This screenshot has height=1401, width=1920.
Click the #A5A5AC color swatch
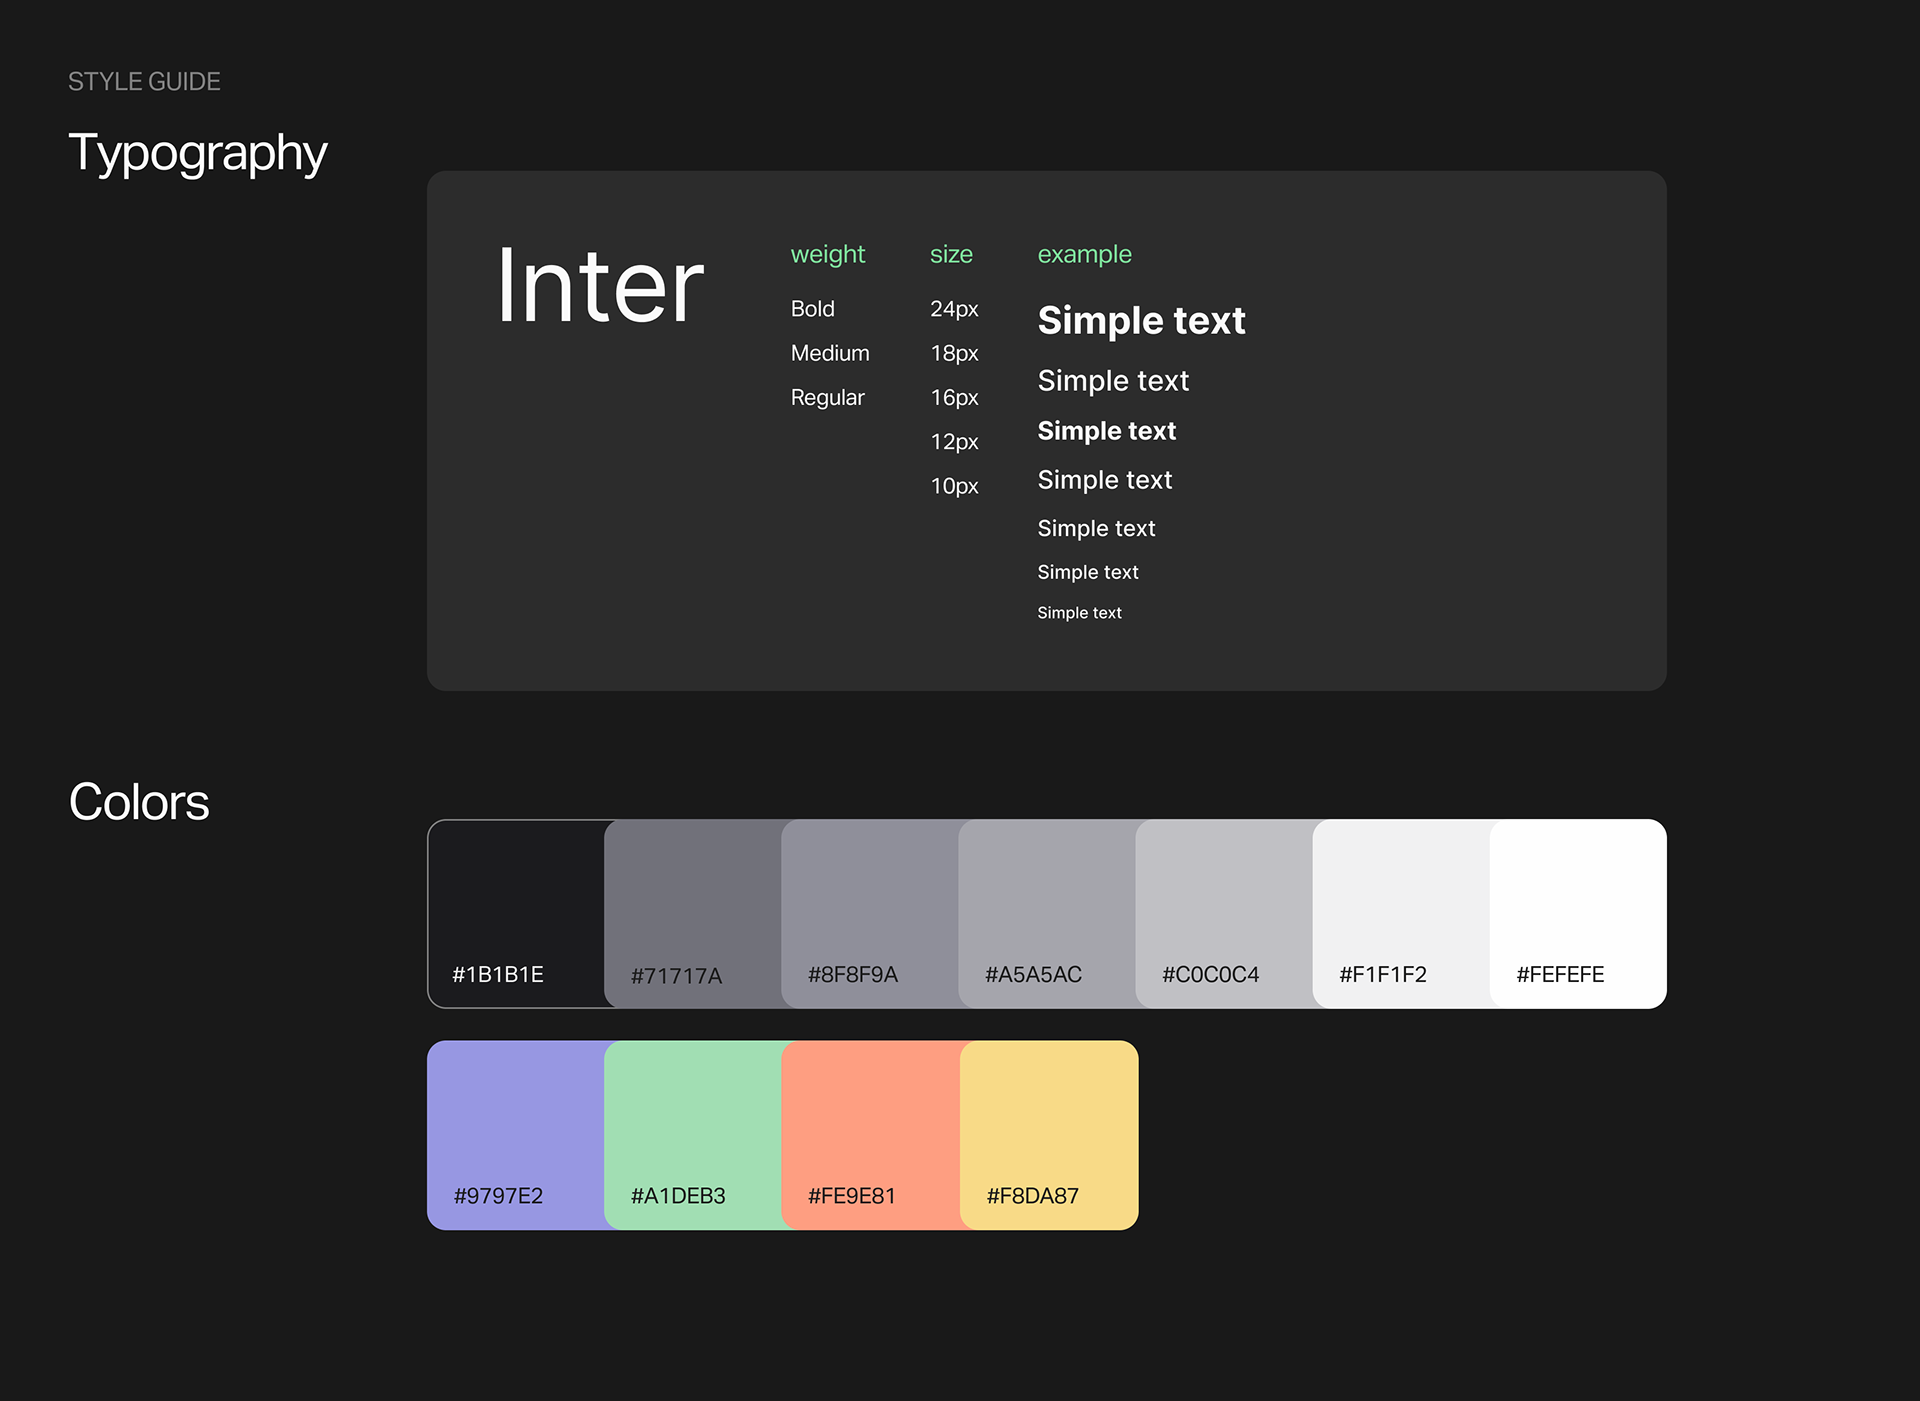pos(1046,912)
